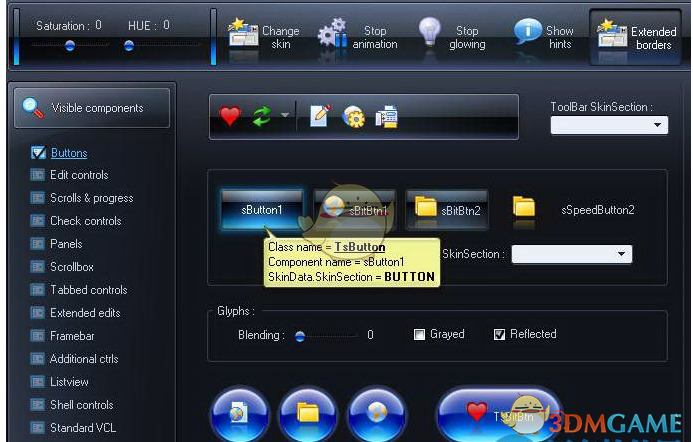The image size is (693, 442).
Task: Toggle the Extended borders button
Action: click(x=636, y=38)
